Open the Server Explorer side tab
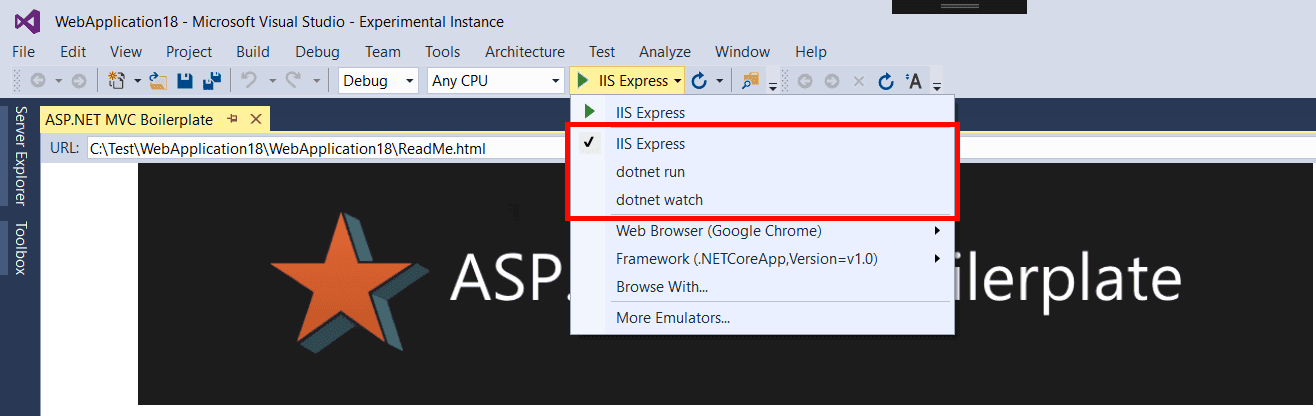 (x=20, y=155)
